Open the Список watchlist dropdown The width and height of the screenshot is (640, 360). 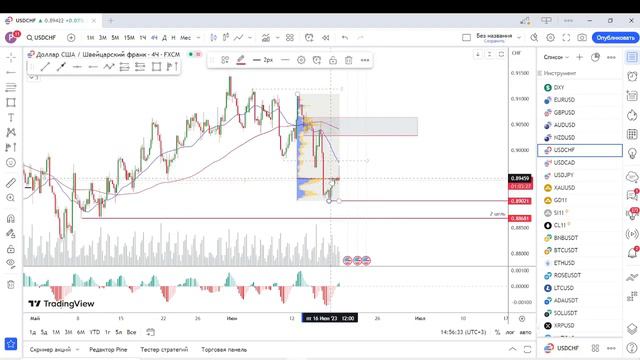point(556,57)
